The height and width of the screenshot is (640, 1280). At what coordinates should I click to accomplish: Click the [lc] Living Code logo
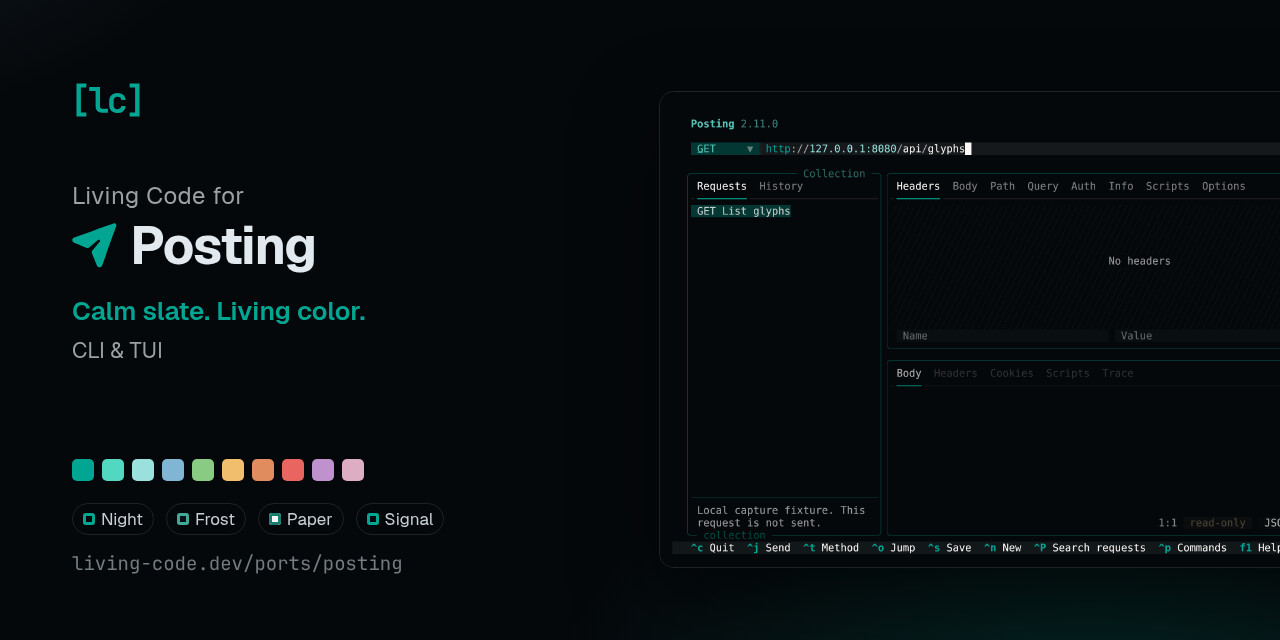107,100
